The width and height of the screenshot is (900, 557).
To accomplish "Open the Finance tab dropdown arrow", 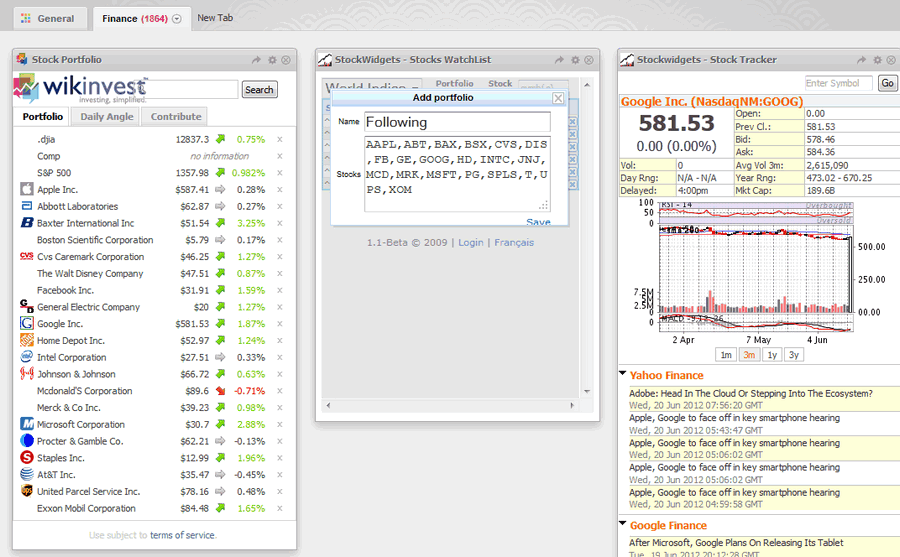I will [177, 19].
